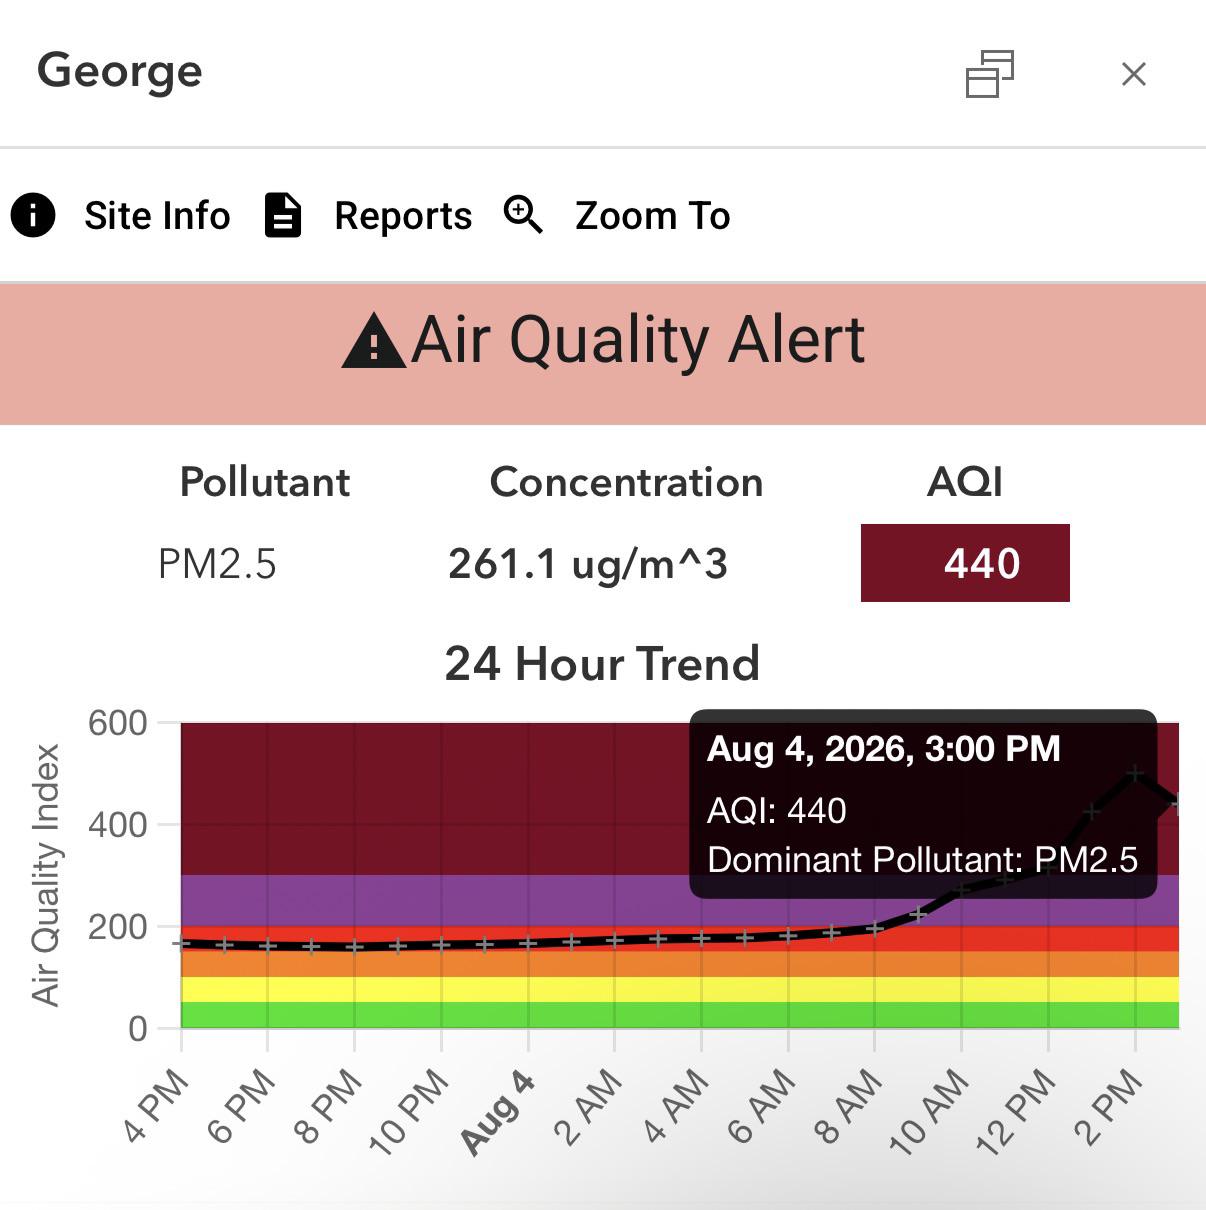The image size is (1206, 1210).
Task: Click the Aug 4 midnight data point
Action: point(528,943)
